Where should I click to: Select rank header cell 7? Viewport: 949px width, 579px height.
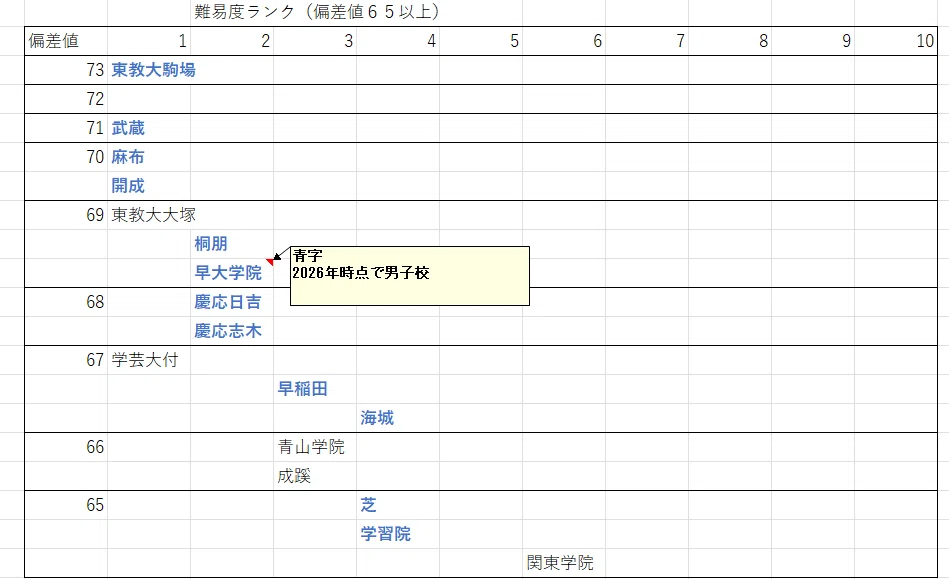pos(647,41)
